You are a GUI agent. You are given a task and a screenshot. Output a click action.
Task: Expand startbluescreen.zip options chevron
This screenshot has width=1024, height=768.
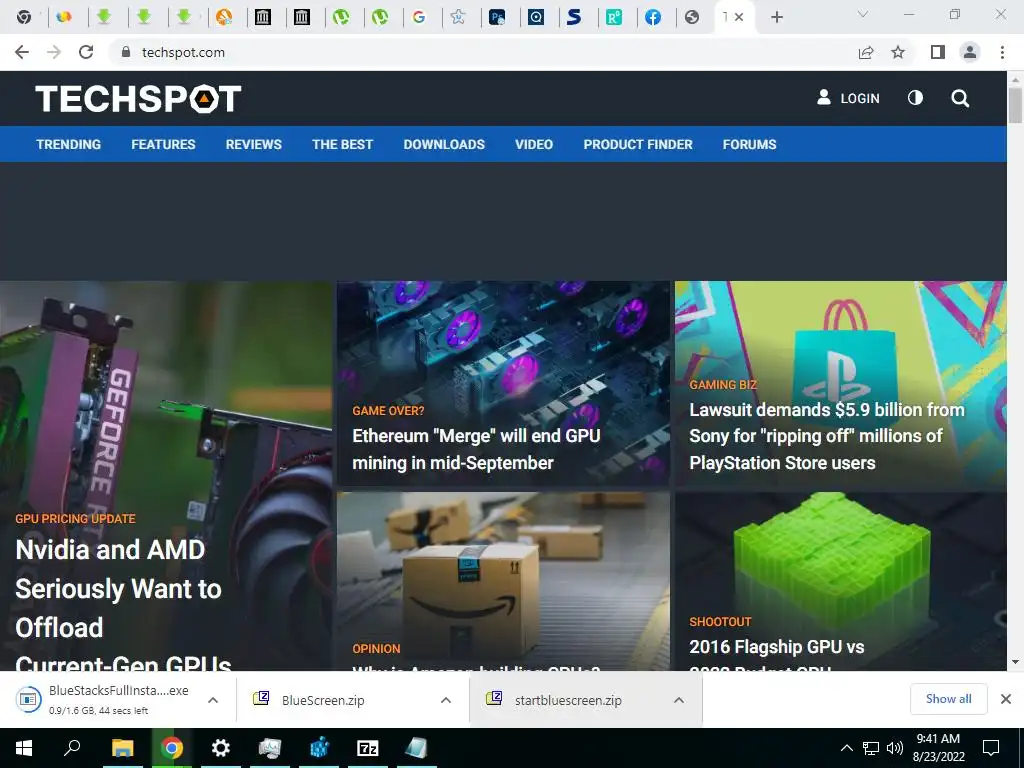(679, 700)
